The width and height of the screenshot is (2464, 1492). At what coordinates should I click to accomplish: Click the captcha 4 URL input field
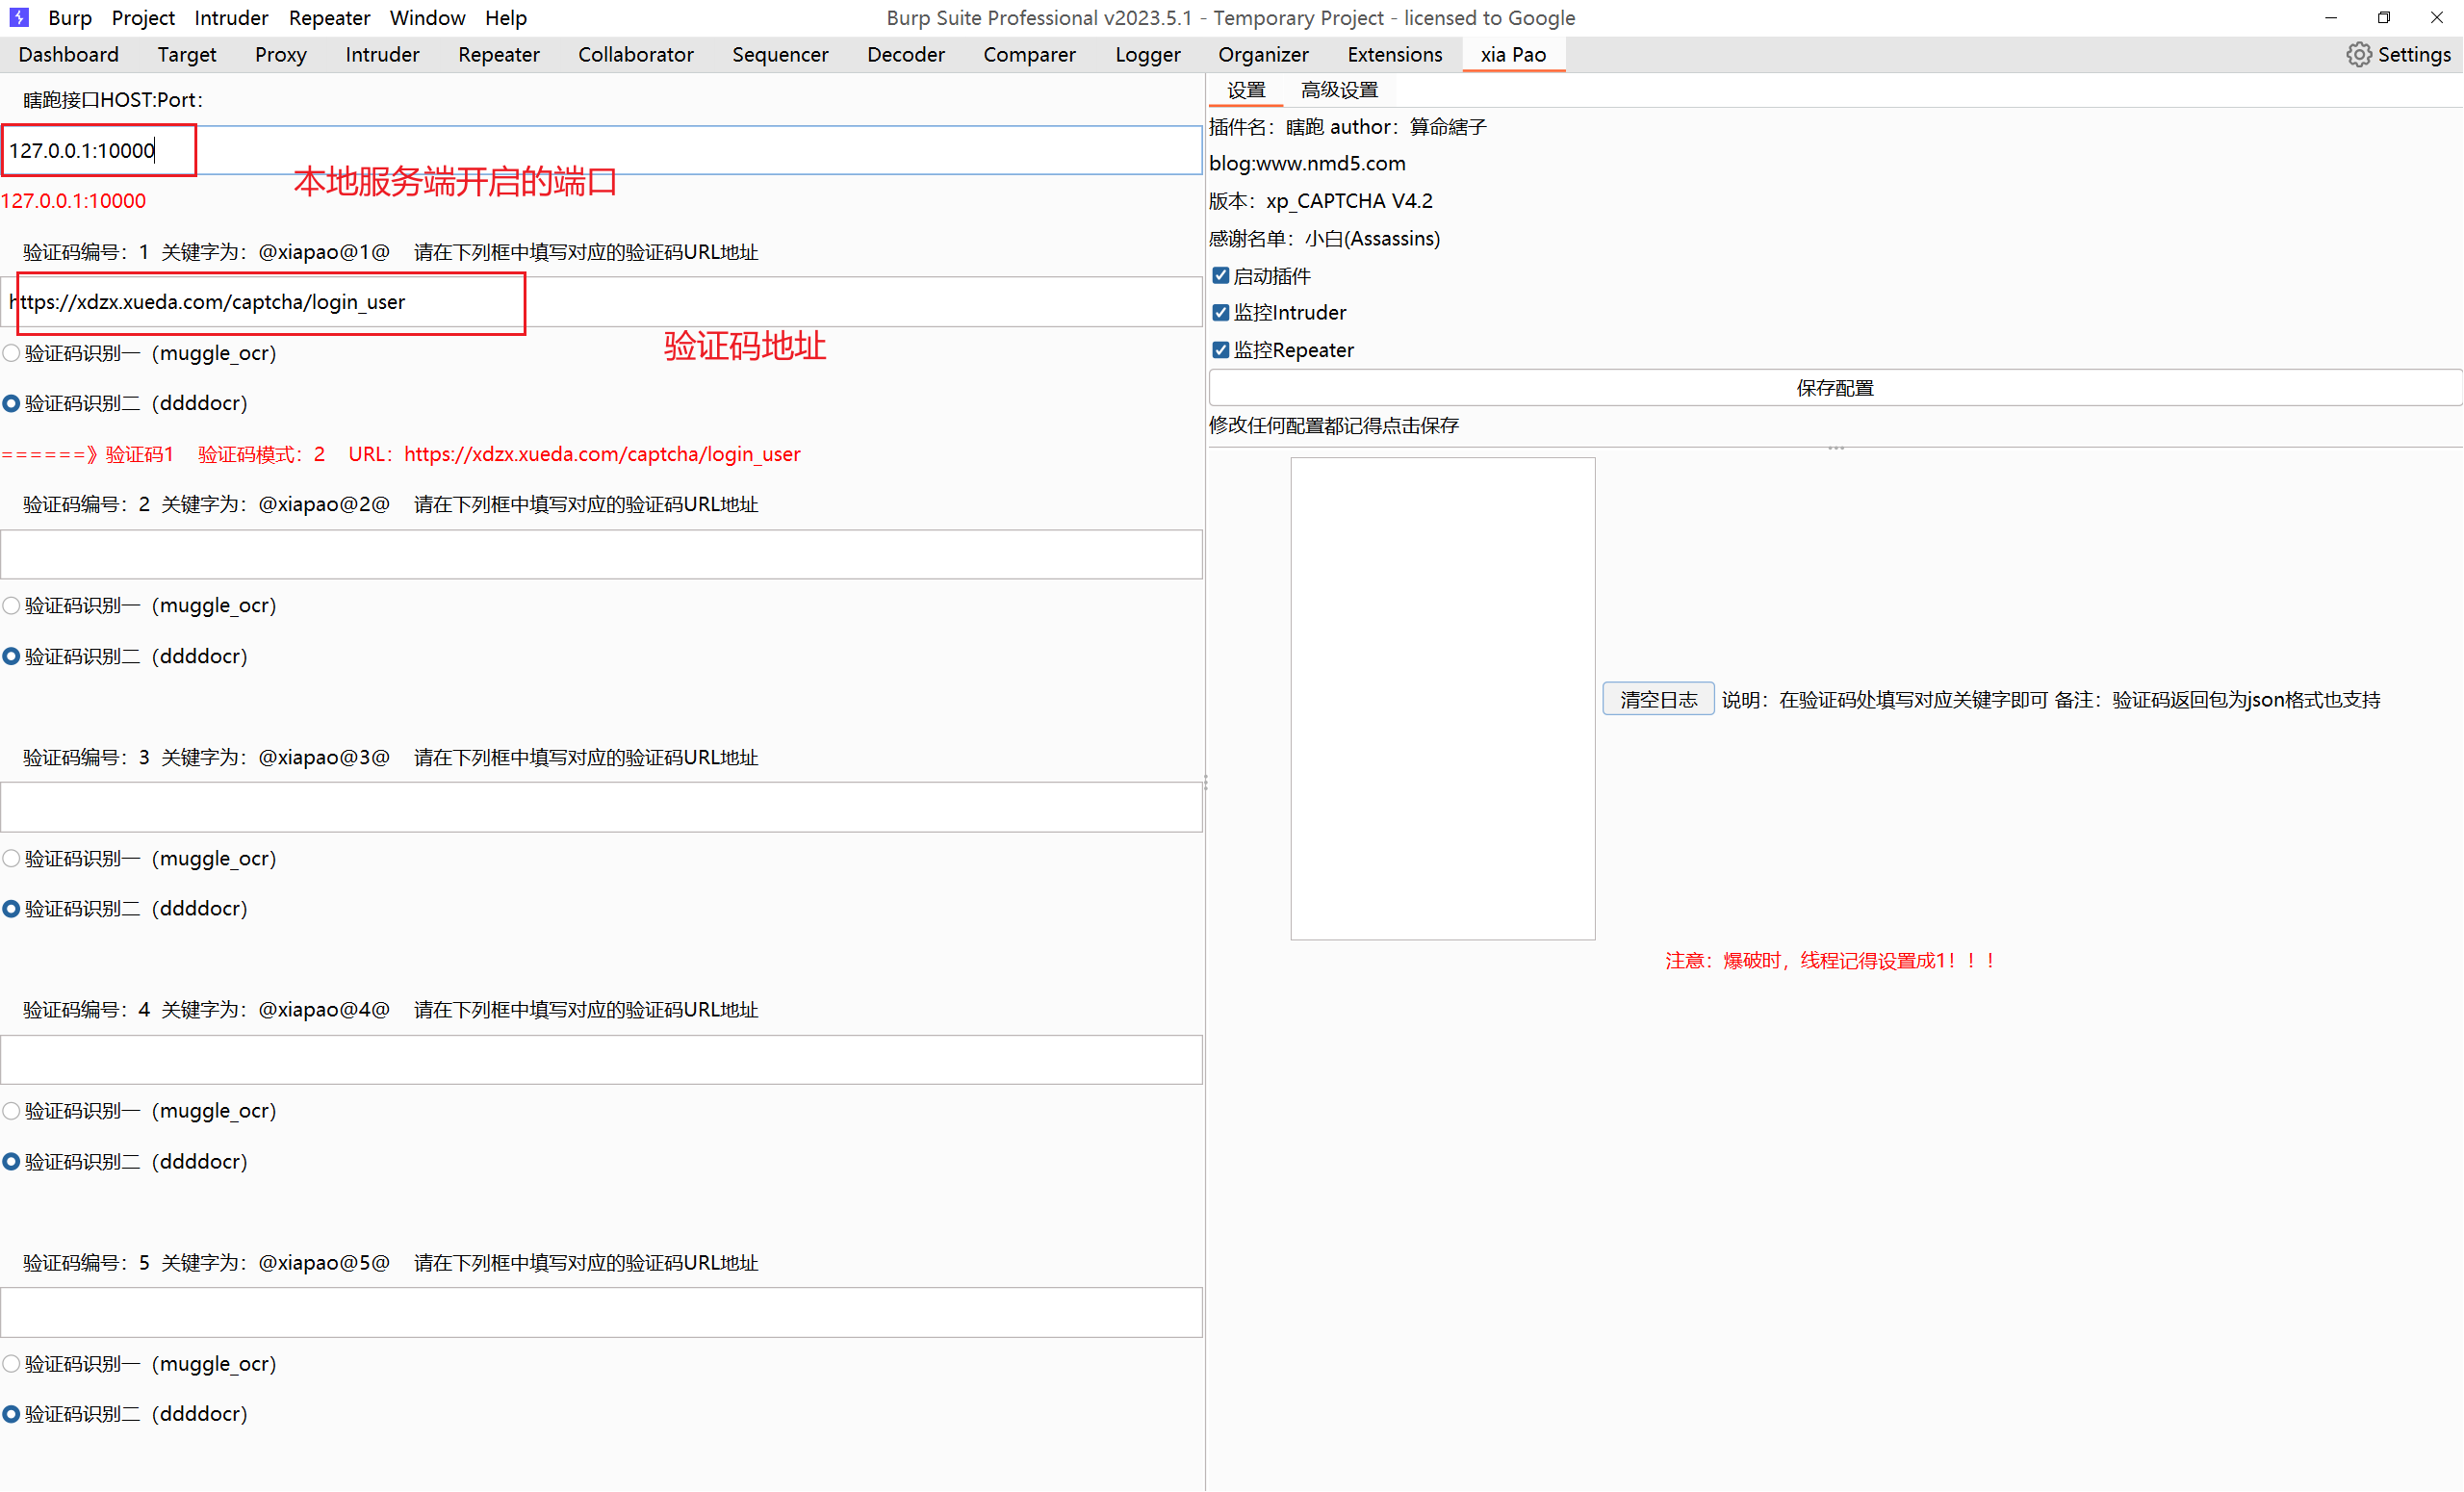pos(600,1059)
